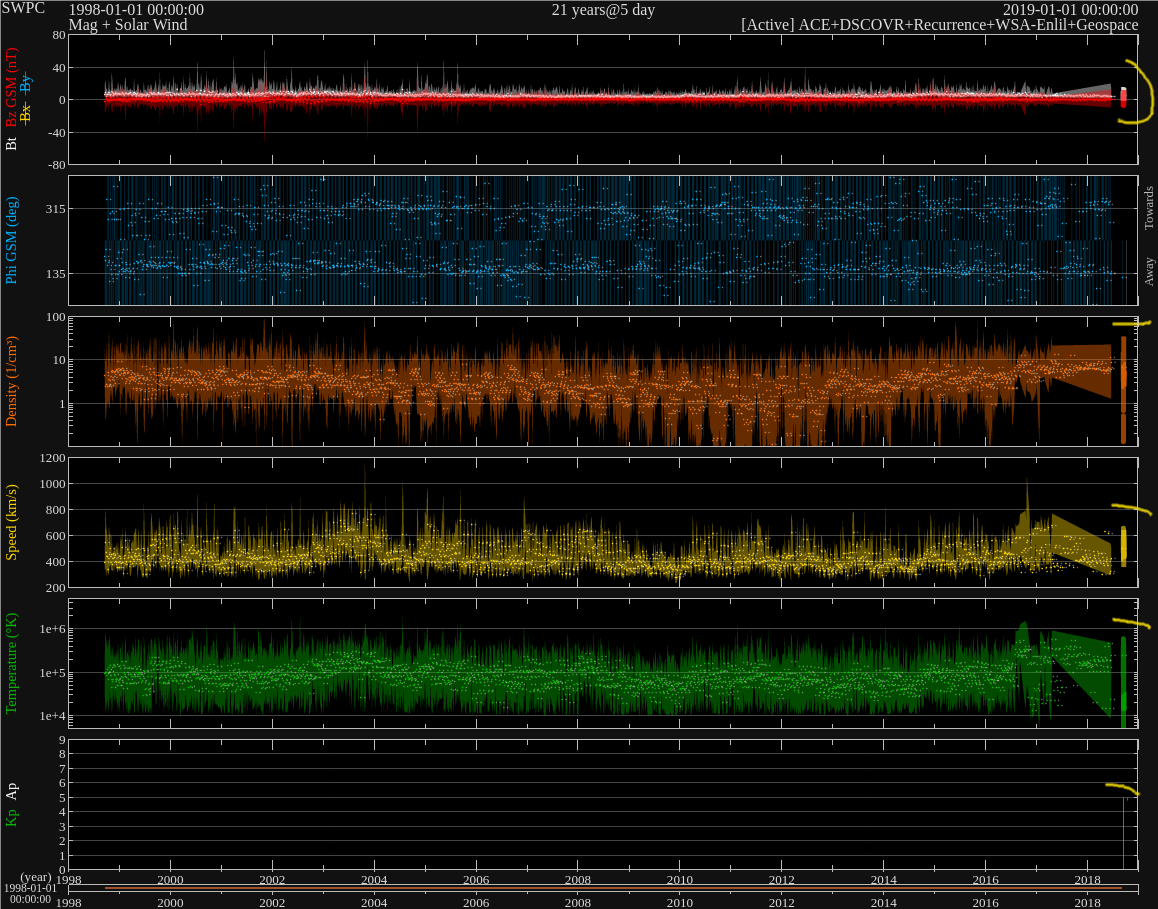Toggle the Bt series label

coord(11,143)
